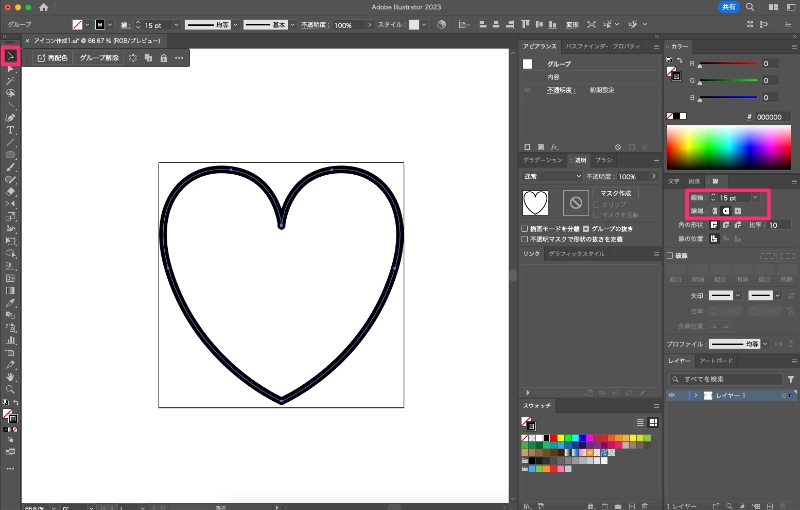Select the Zoom magnifier tool

click(x=10, y=390)
